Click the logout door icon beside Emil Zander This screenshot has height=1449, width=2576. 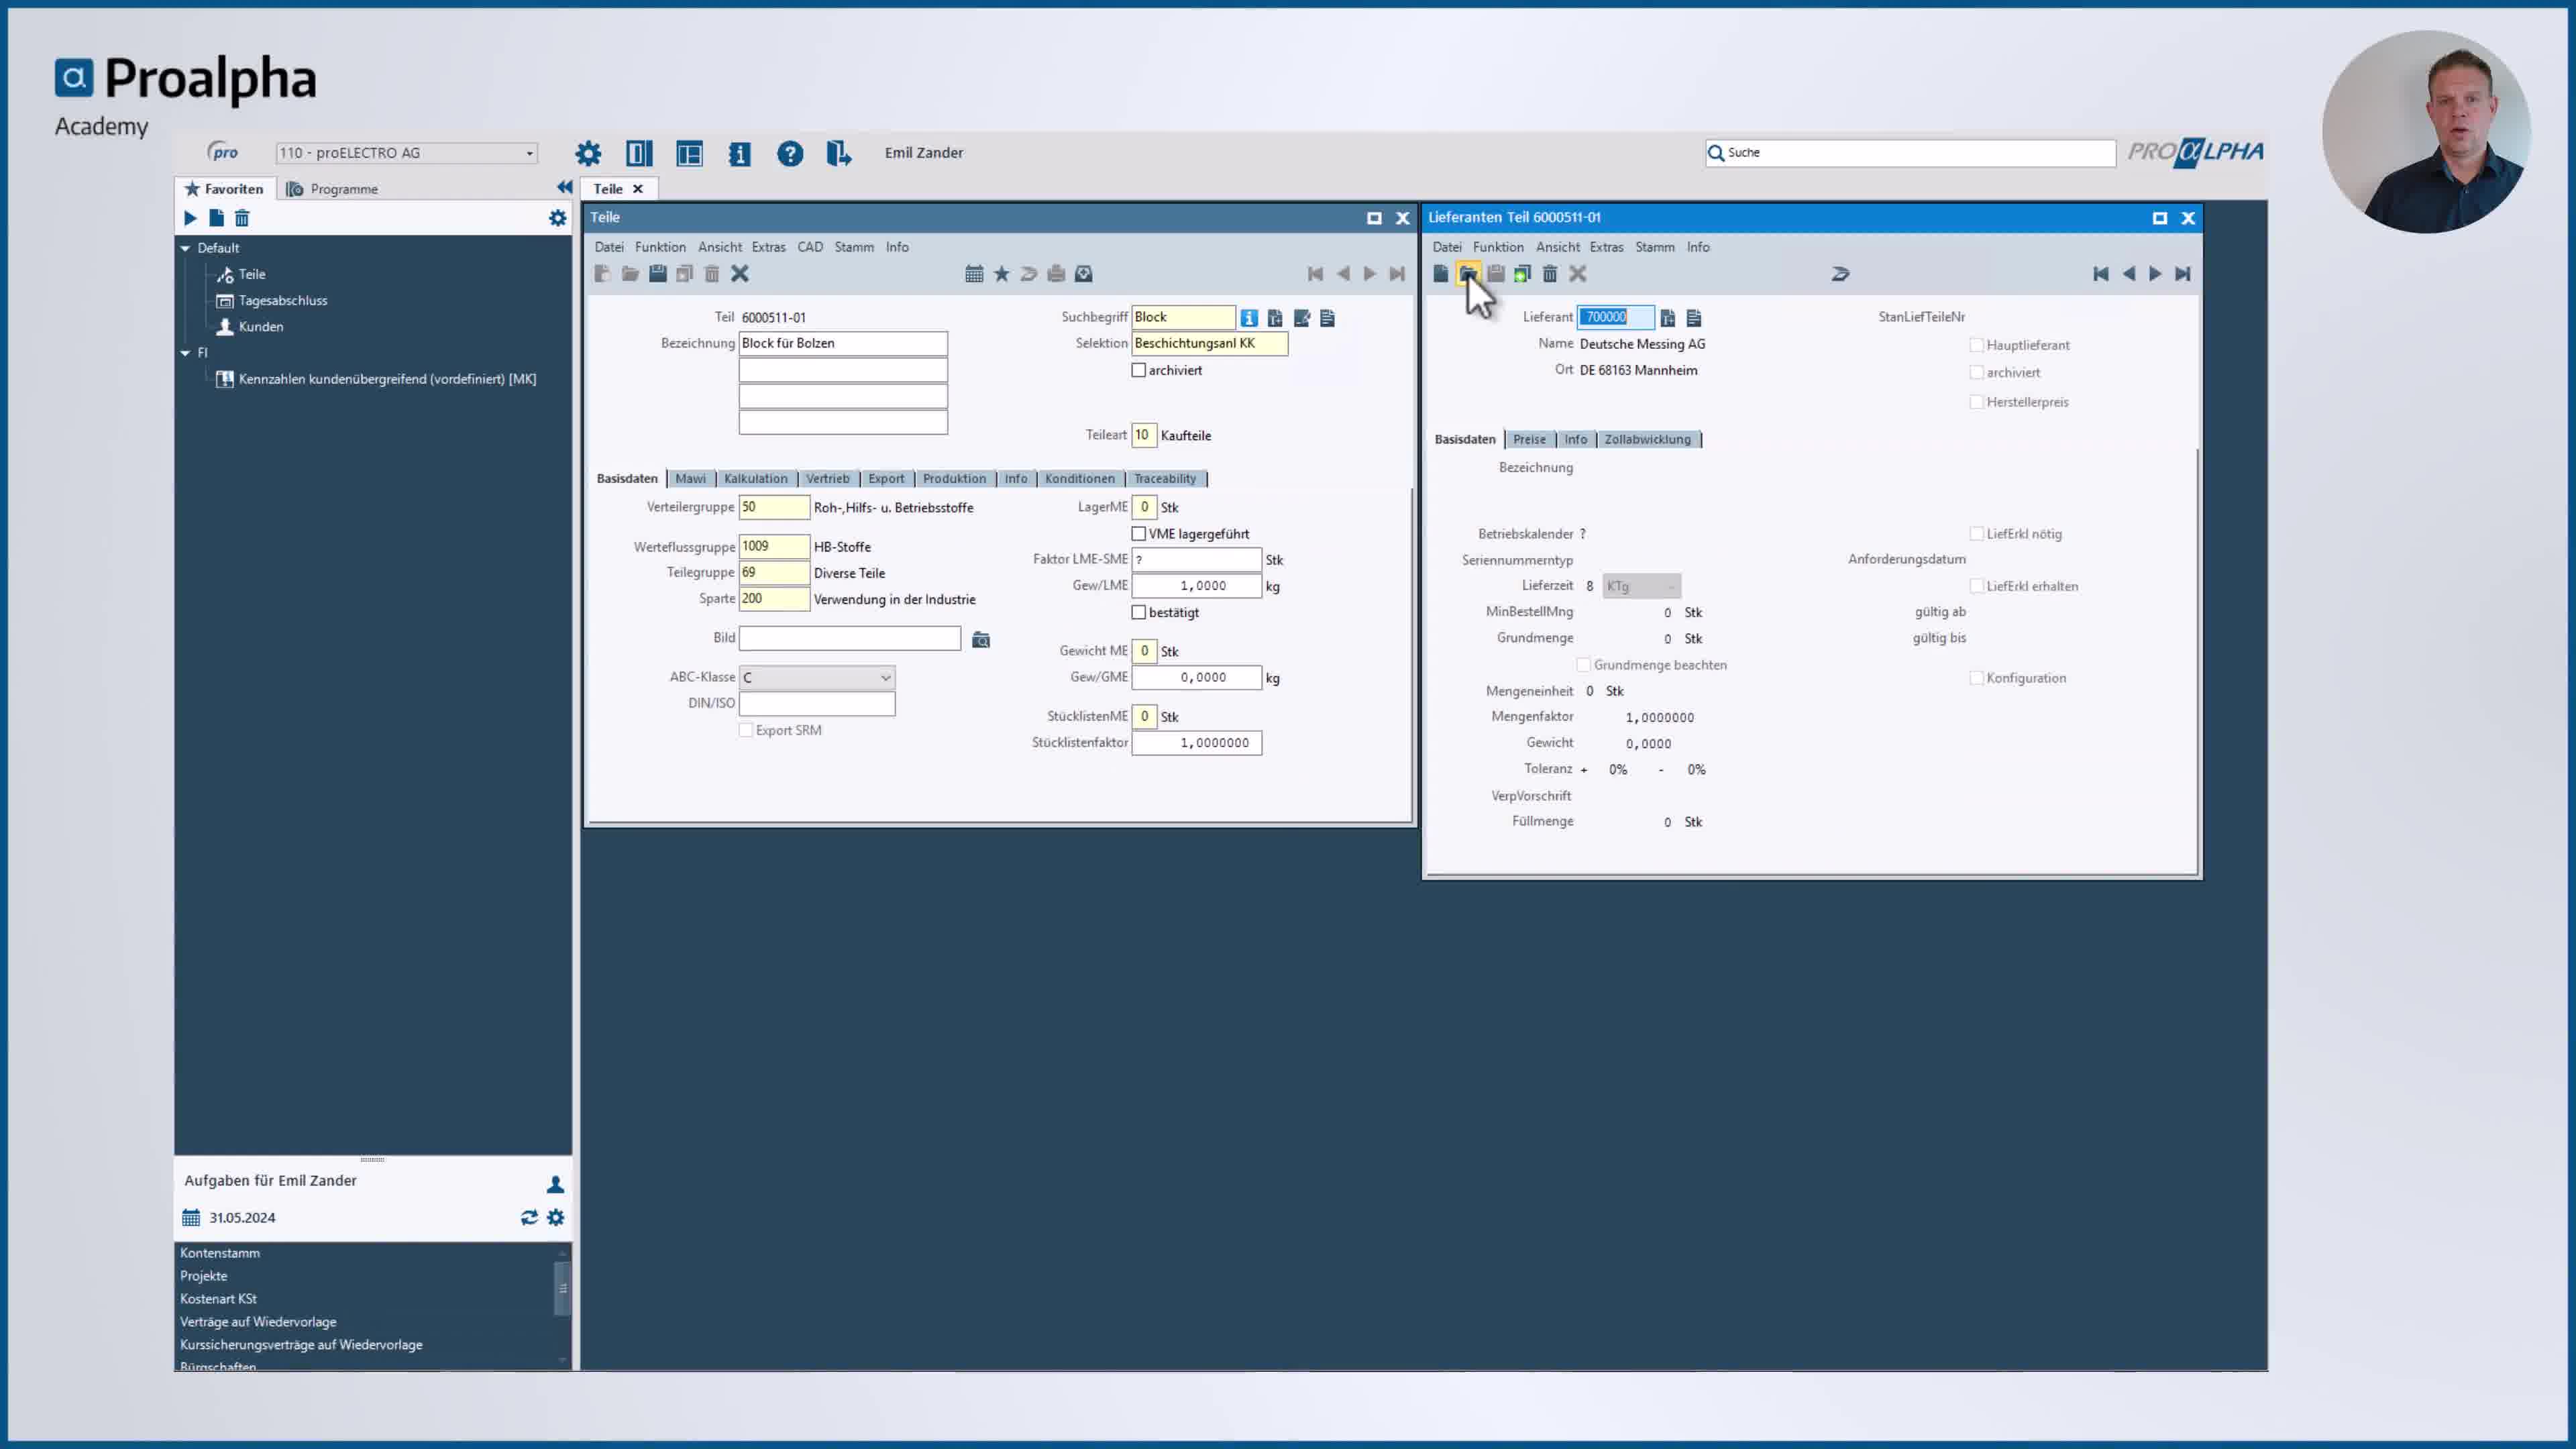838,153
